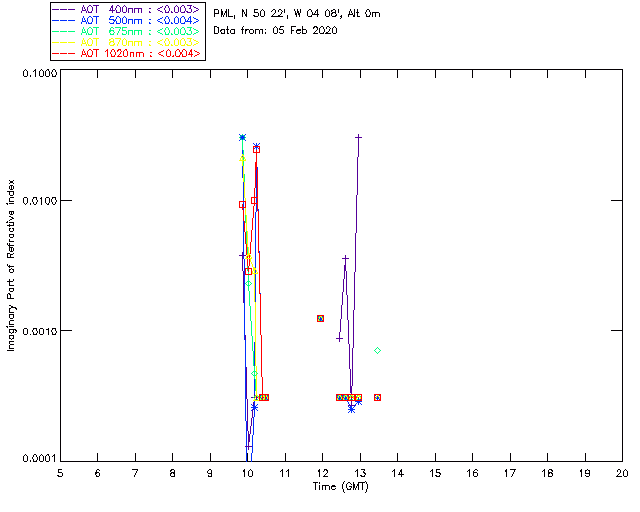The width and height of the screenshot is (640, 512).
Task: Click the 0.0001 y-axis tick label
Action: tap(39, 459)
